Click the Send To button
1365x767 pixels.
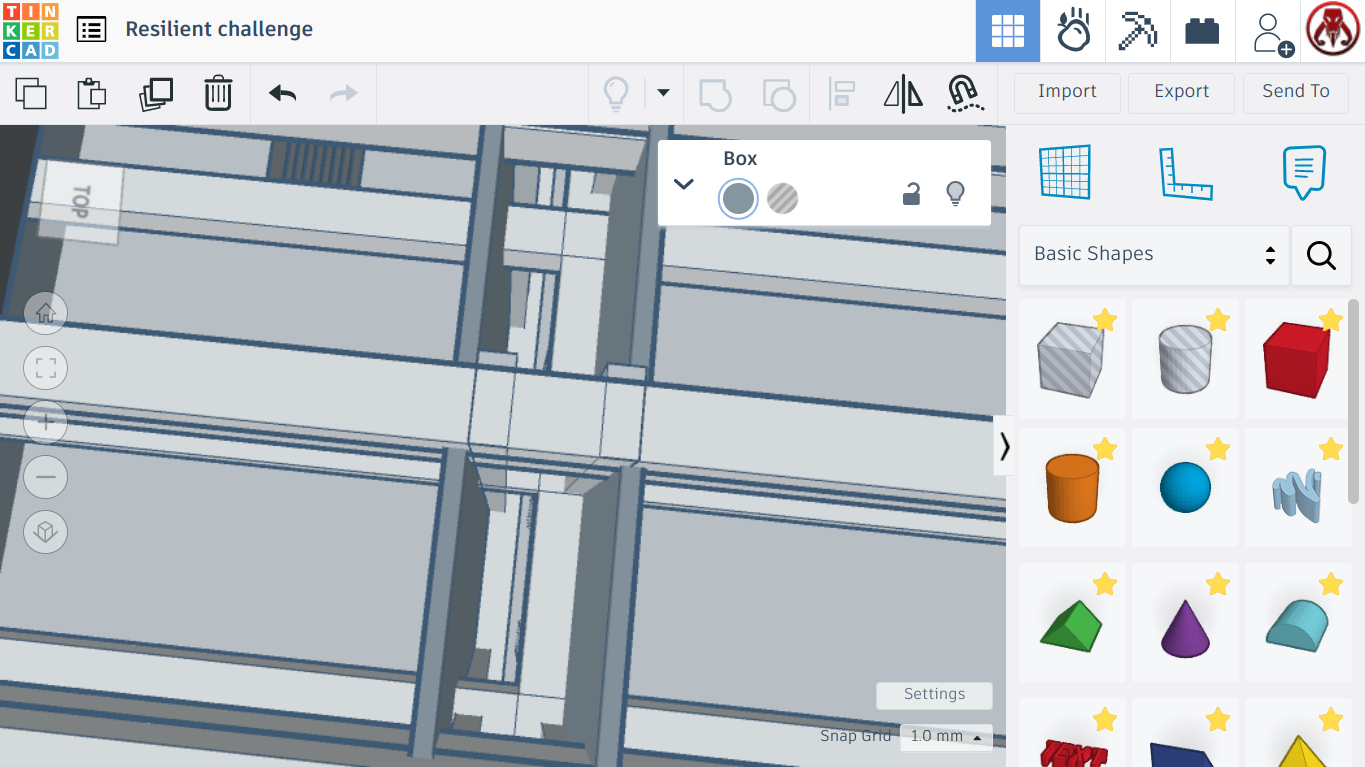[x=1296, y=92]
